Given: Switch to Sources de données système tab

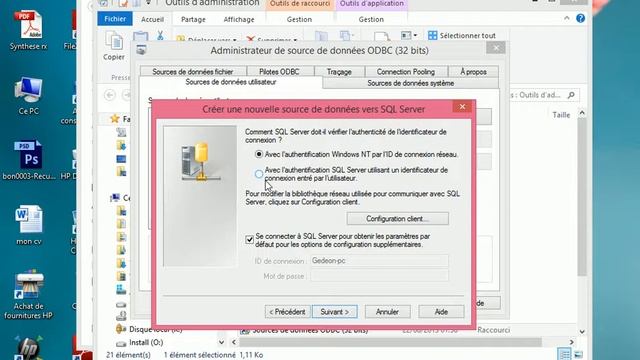Looking at the screenshot, I should [411, 83].
